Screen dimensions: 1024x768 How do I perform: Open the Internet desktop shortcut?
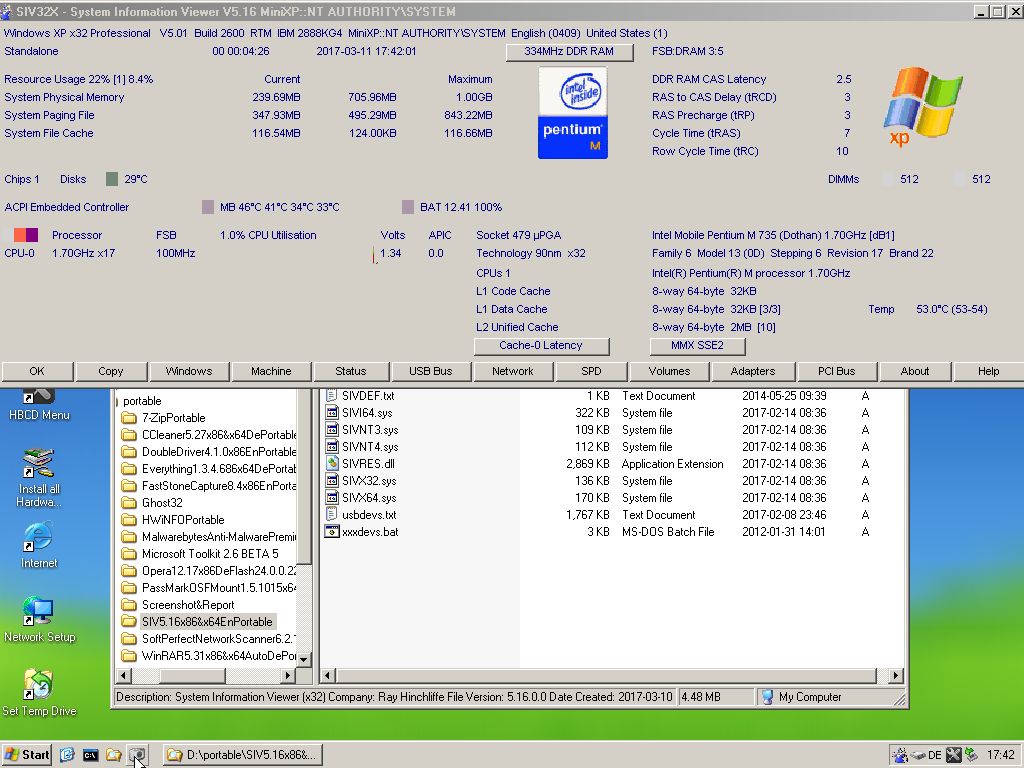coord(39,545)
